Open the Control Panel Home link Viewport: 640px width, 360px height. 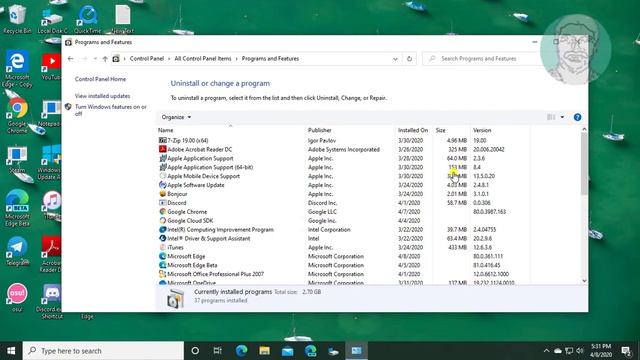tap(100, 79)
